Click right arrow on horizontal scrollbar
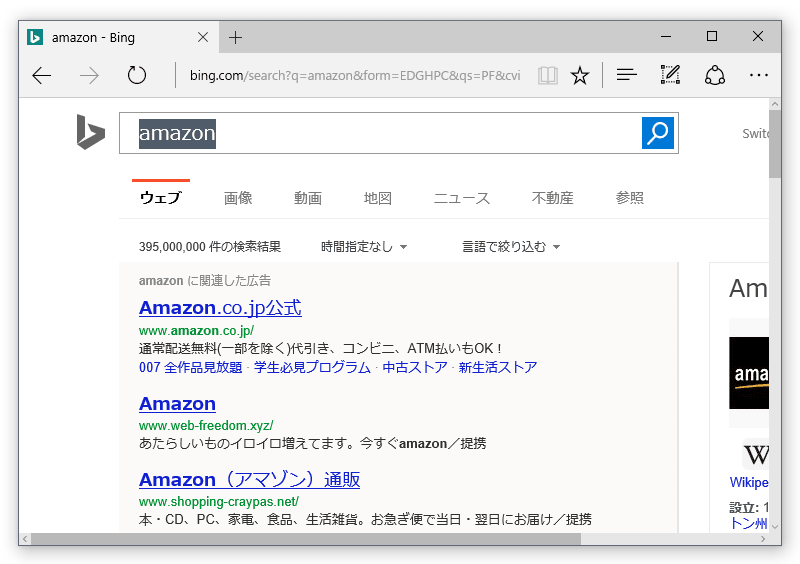800x564 pixels. (763, 539)
